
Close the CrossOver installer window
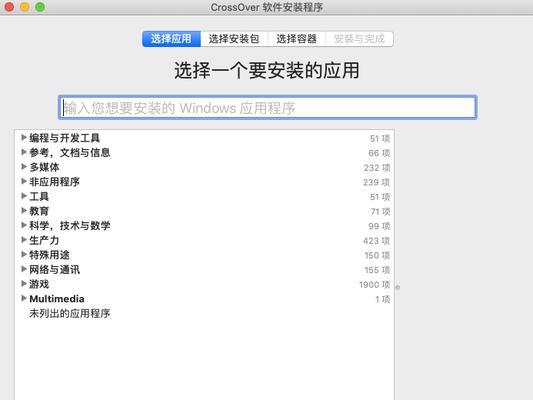tap(9, 7)
